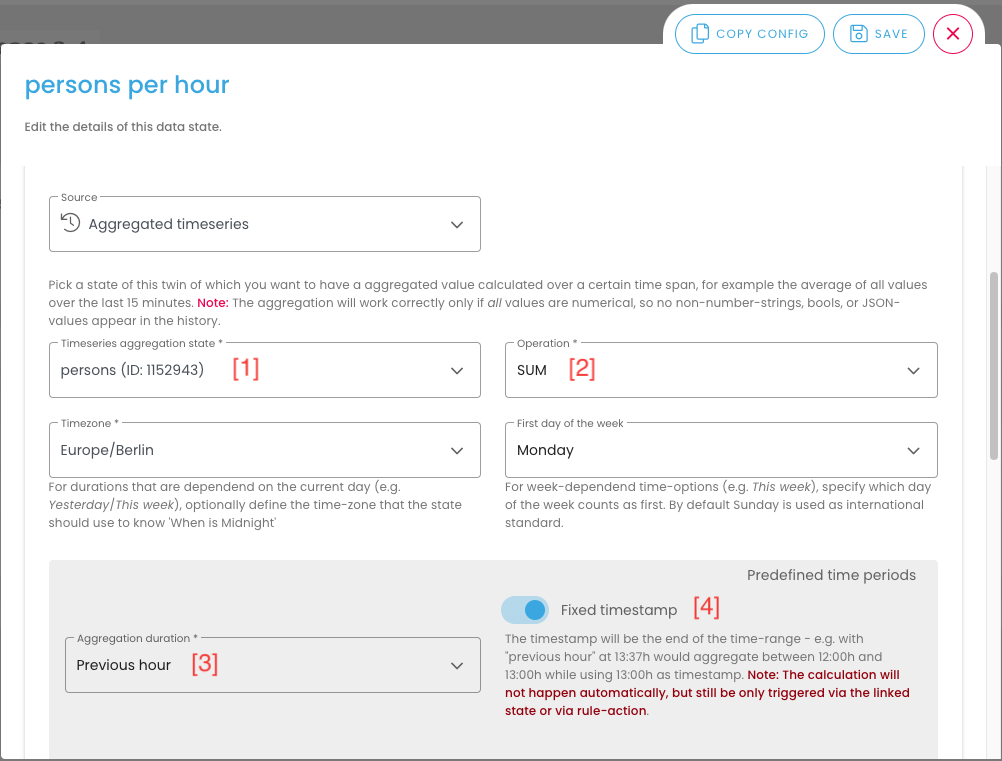Open the Europe/Berlin timezone dropdown

coord(250,450)
